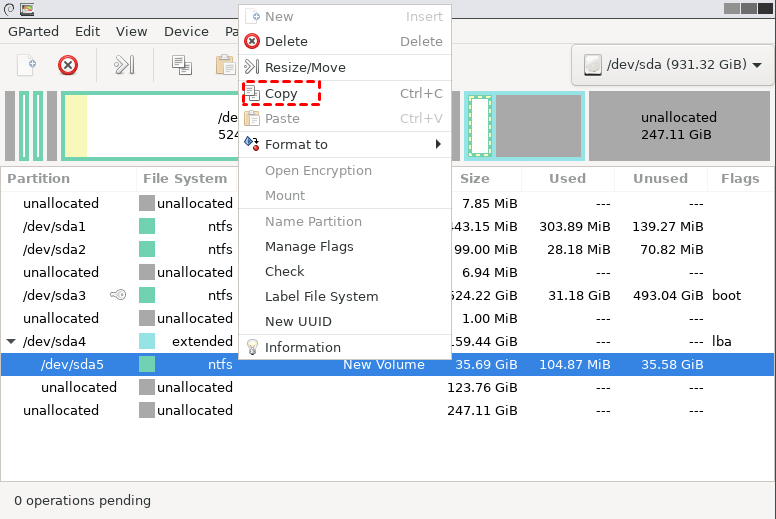Image resolution: width=776 pixels, height=519 pixels.
Task: Open the Edit menu in menu bar
Action: click(87, 31)
